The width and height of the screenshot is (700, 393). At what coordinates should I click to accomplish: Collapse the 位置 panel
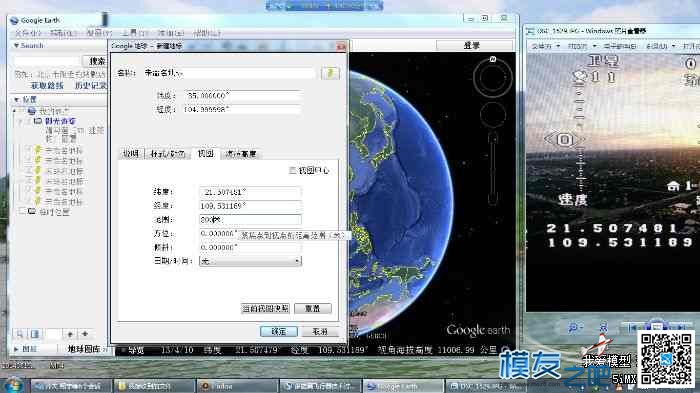tap(17, 99)
